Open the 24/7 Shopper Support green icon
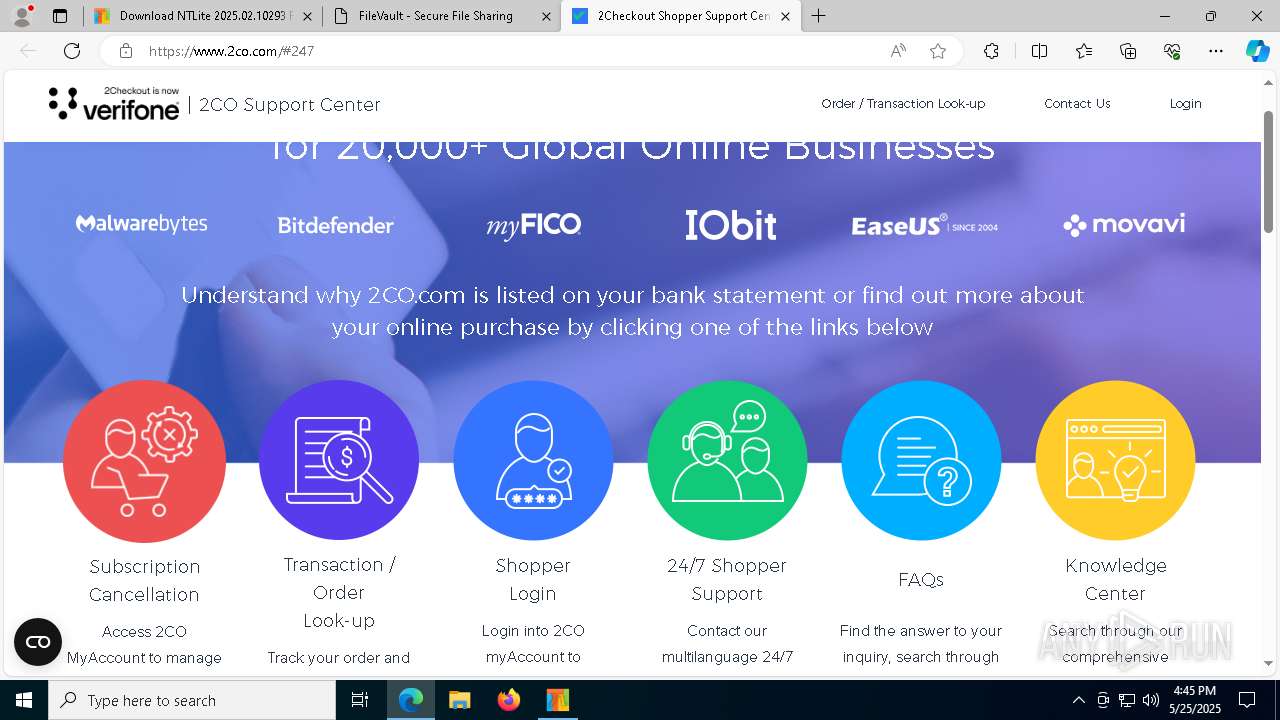The height and width of the screenshot is (720, 1280). (727, 460)
